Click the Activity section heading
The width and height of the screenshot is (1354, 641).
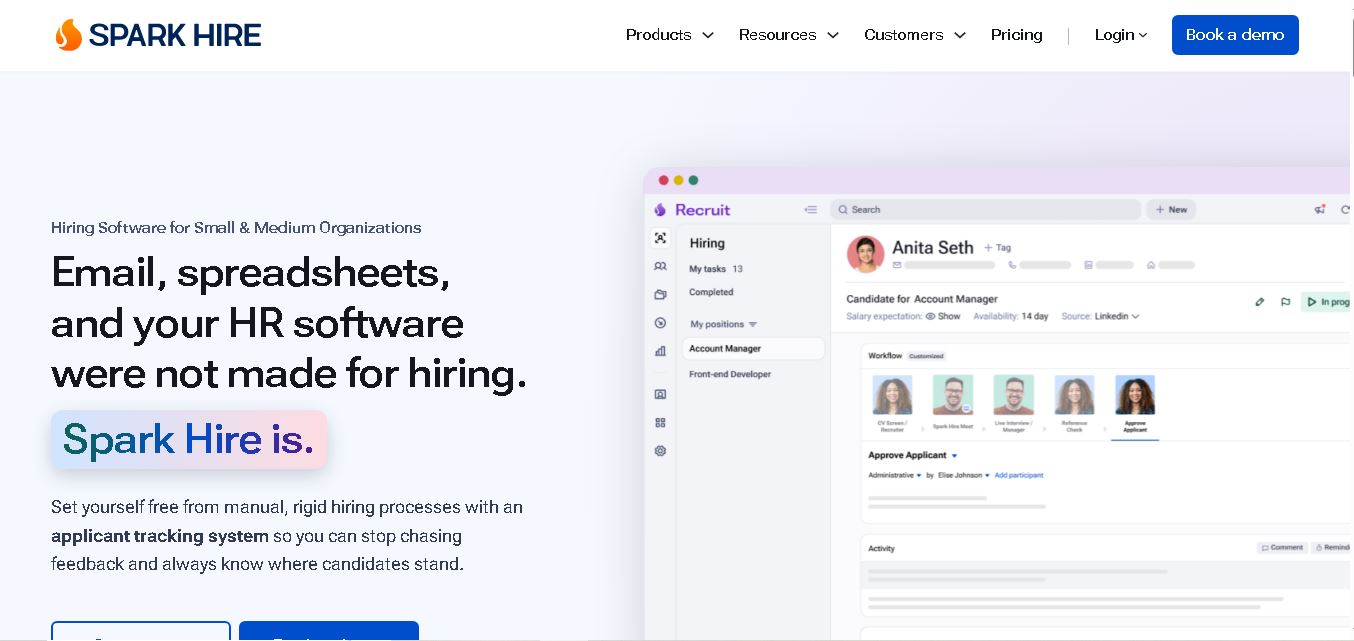click(881, 548)
